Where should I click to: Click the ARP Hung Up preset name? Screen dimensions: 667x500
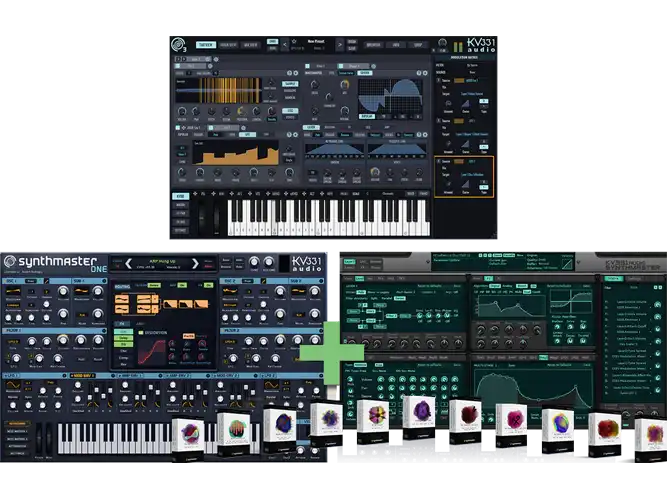tap(162, 261)
